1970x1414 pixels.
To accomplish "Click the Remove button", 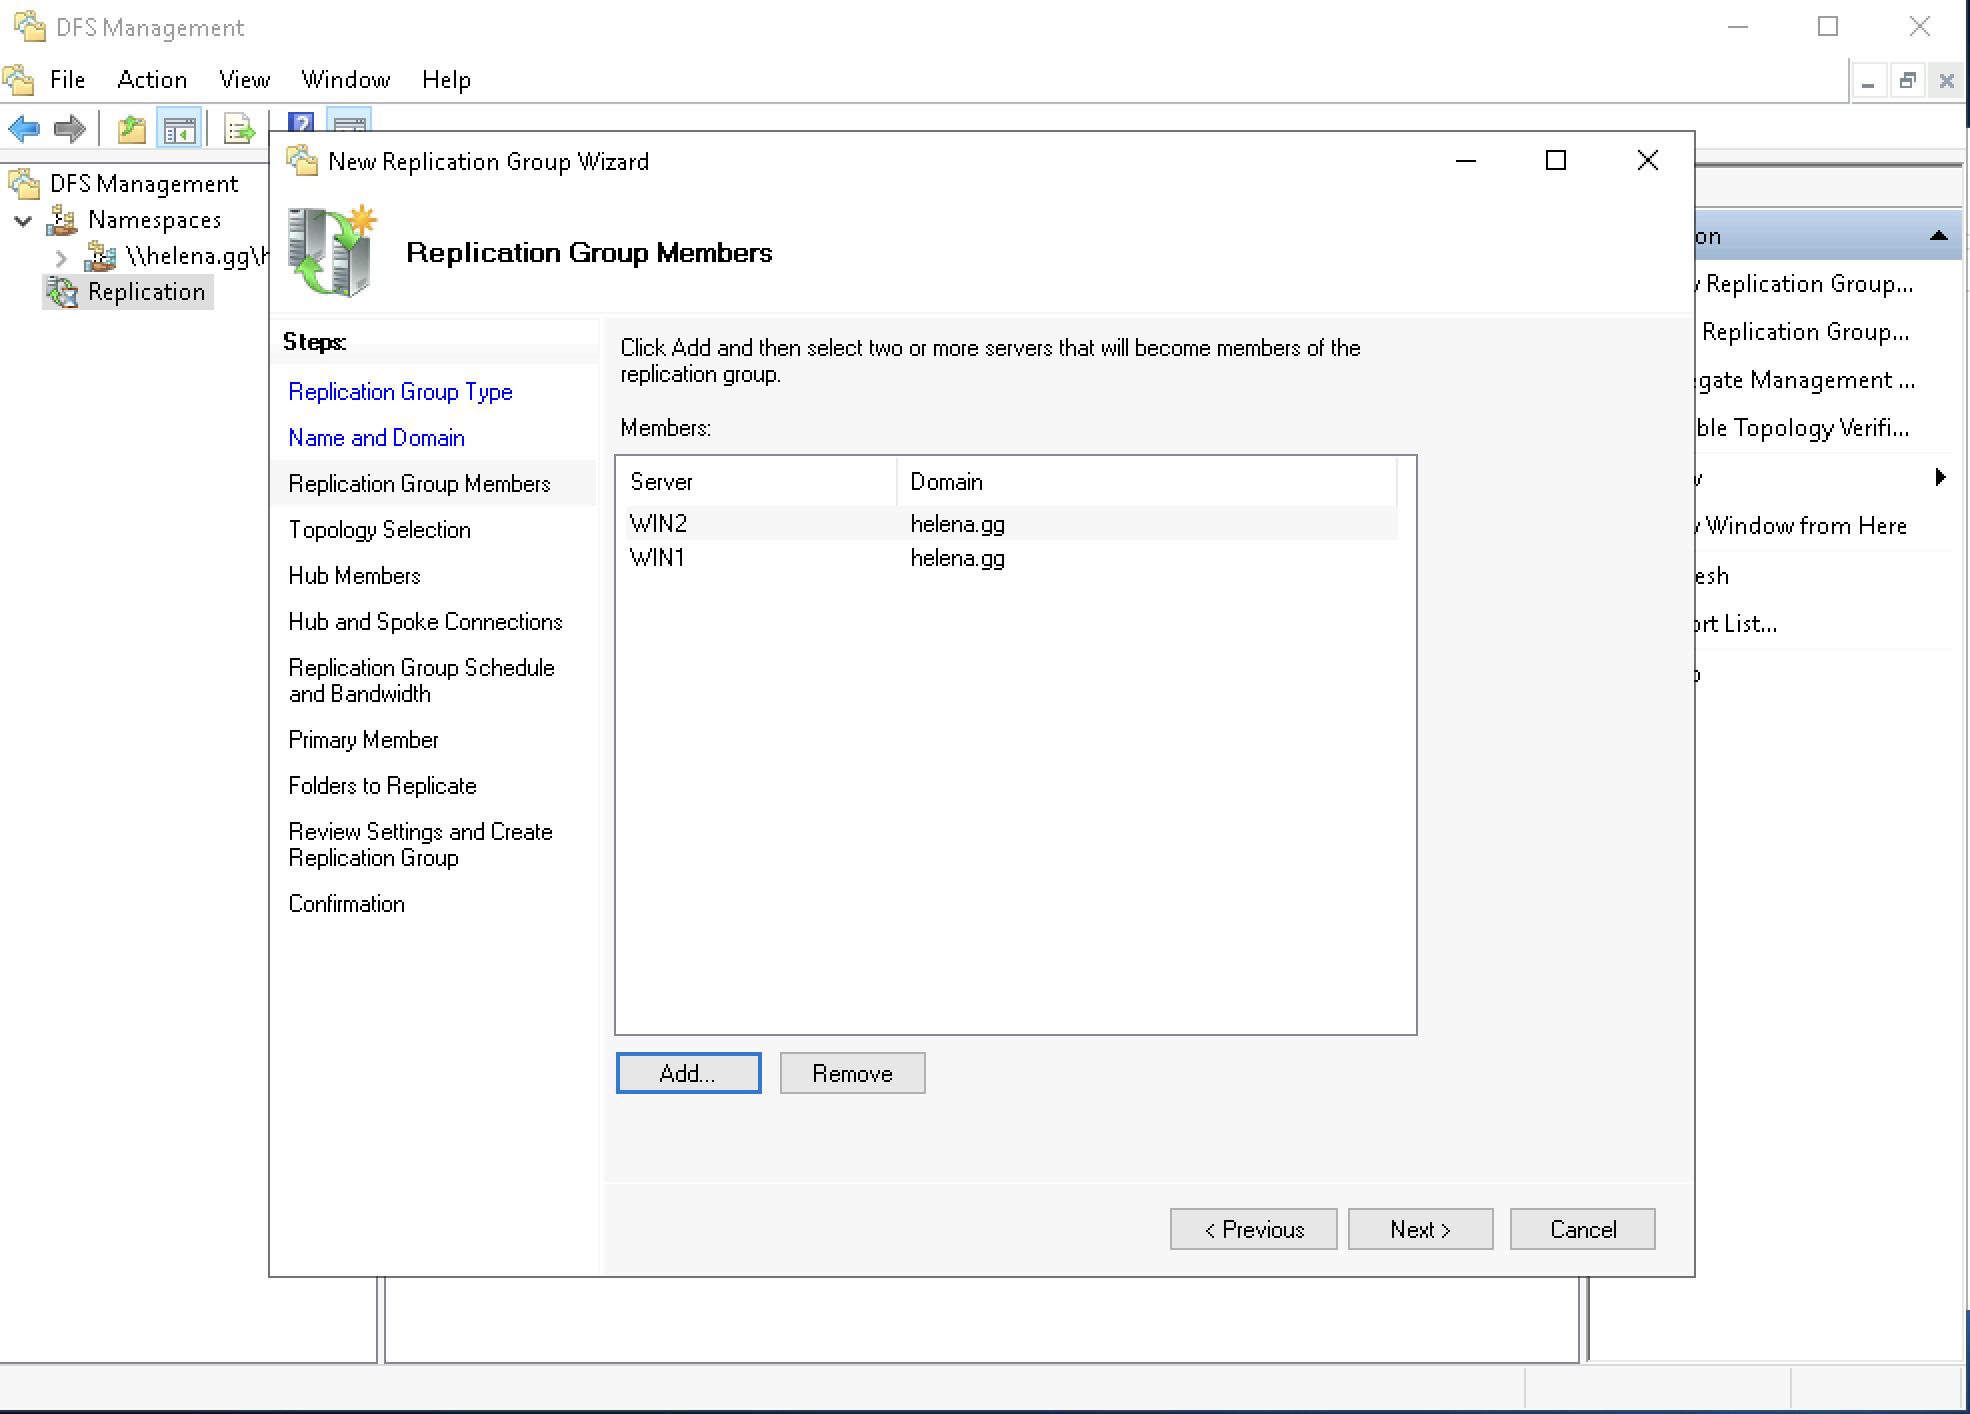I will (x=852, y=1073).
